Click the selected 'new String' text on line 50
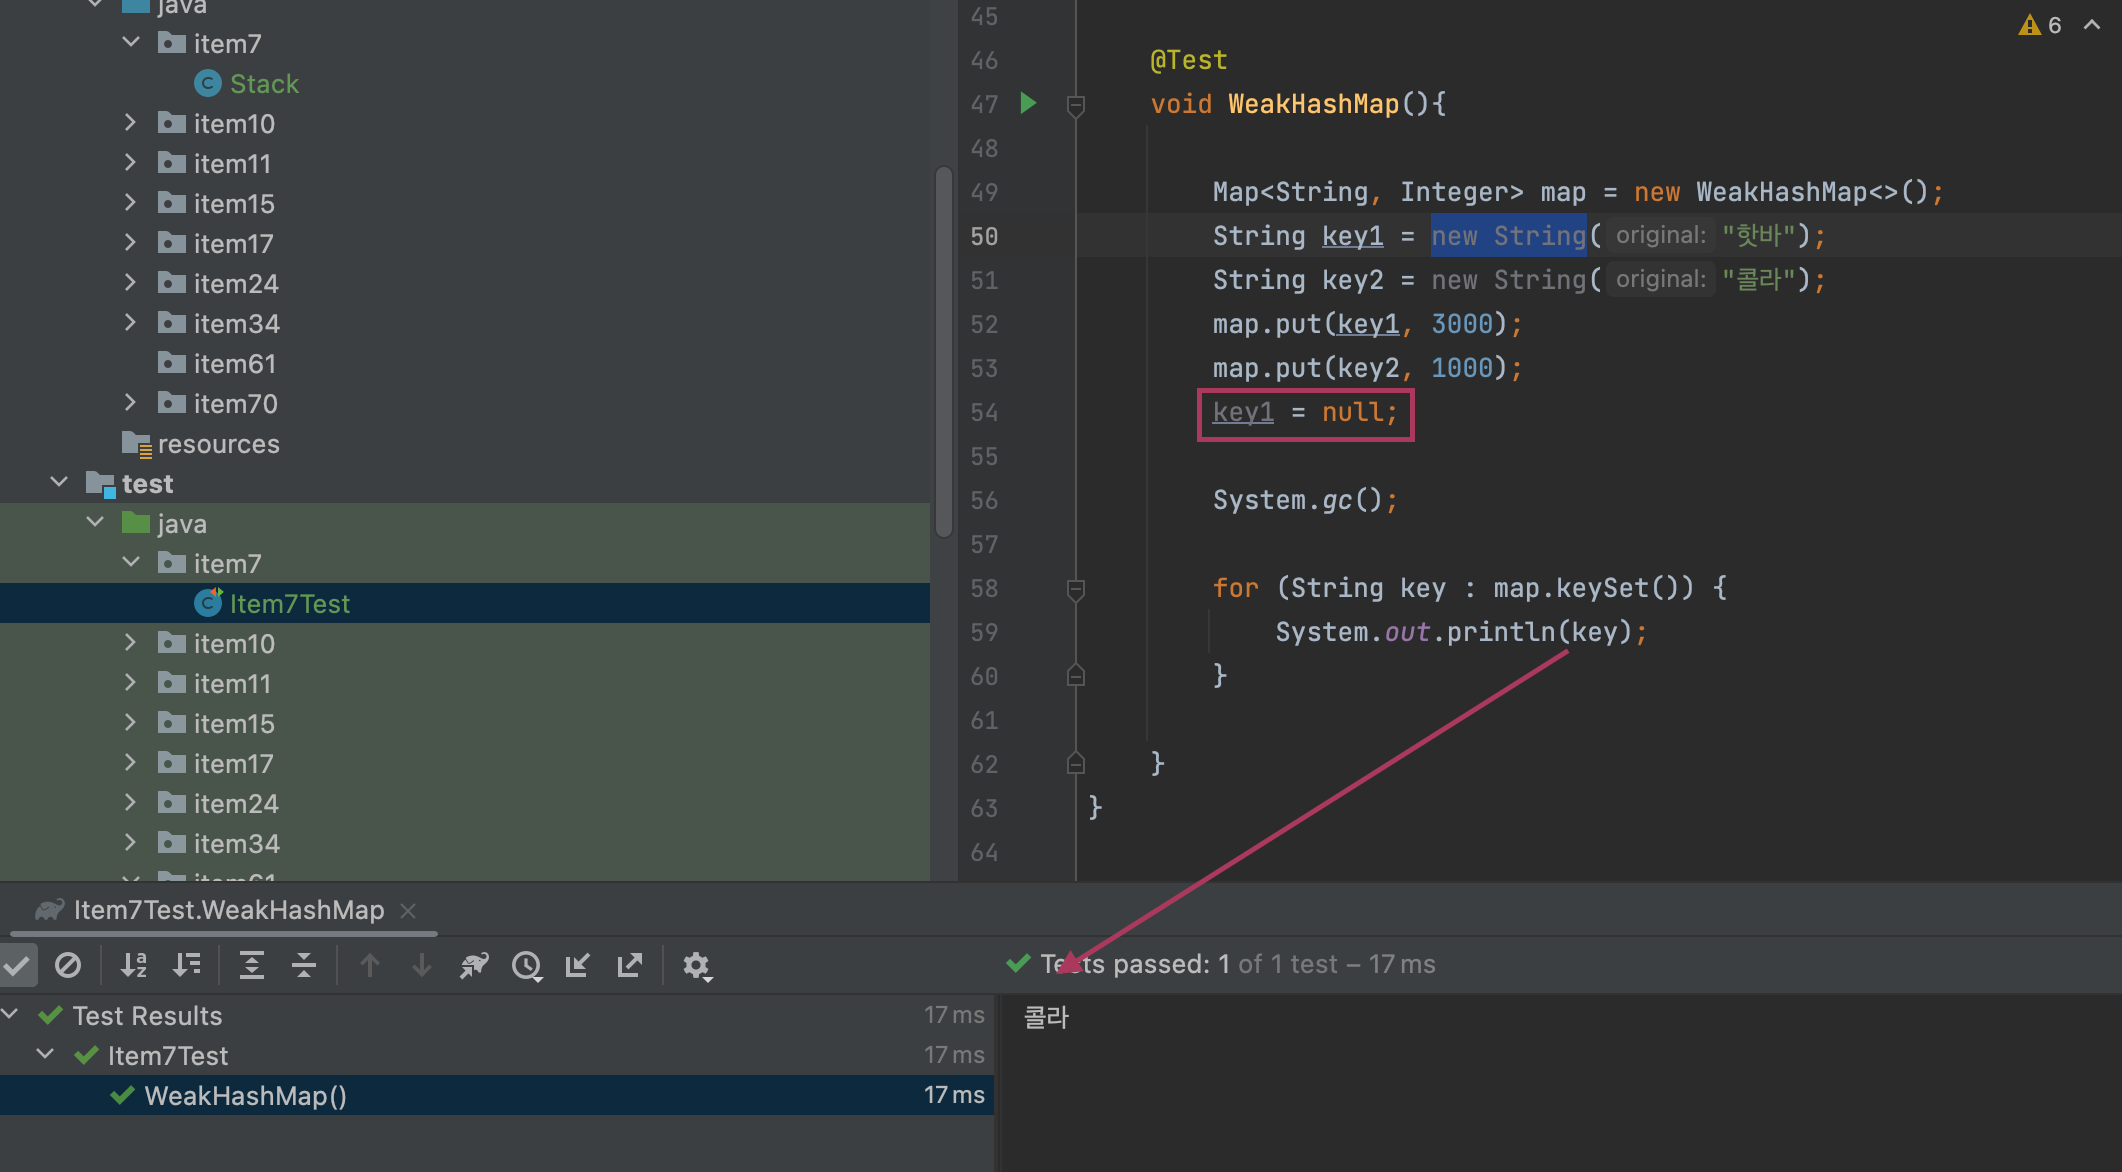2122x1172 pixels. [1508, 236]
